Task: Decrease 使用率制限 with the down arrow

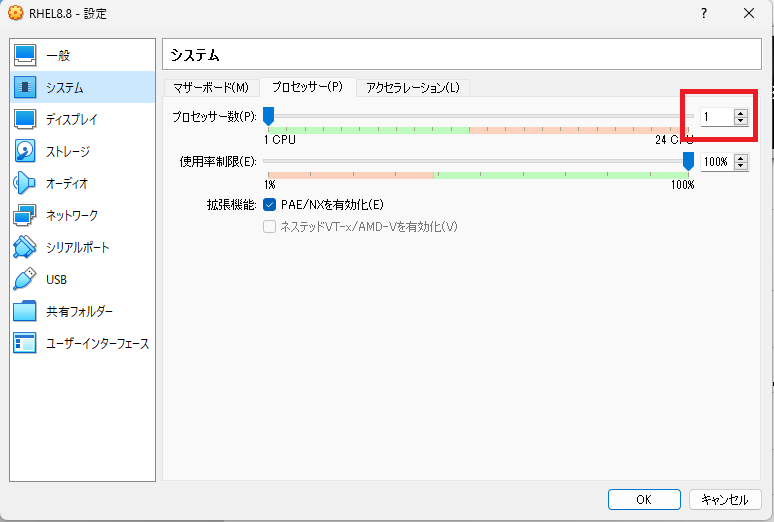Action: coord(740,165)
